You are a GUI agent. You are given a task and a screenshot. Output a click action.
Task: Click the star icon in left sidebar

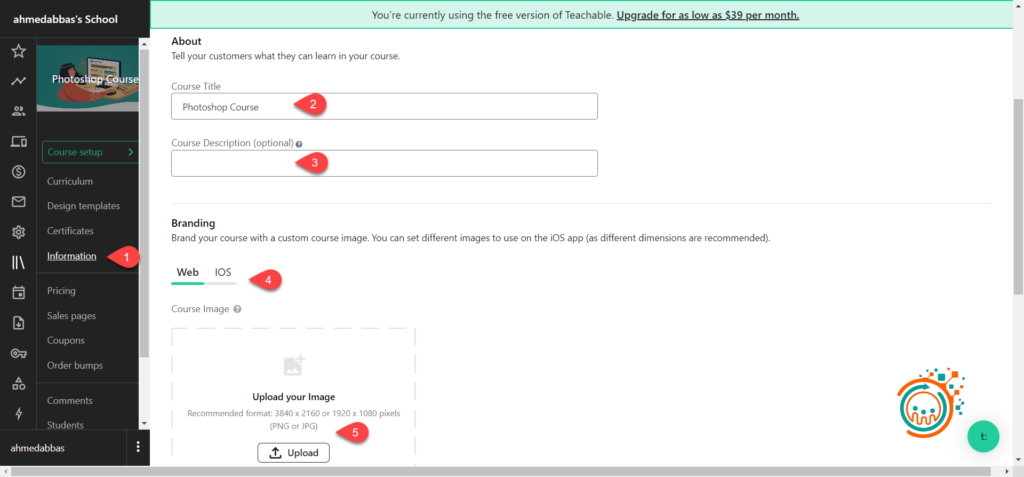18,51
